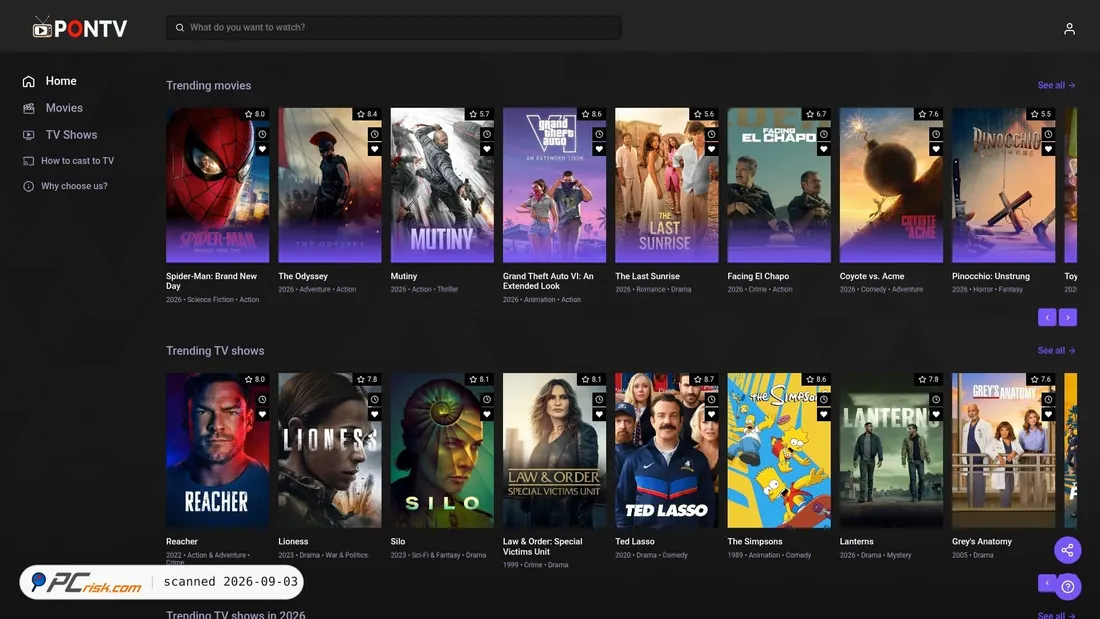
Task: Open the user account icon
Action: click(x=1069, y=29)
